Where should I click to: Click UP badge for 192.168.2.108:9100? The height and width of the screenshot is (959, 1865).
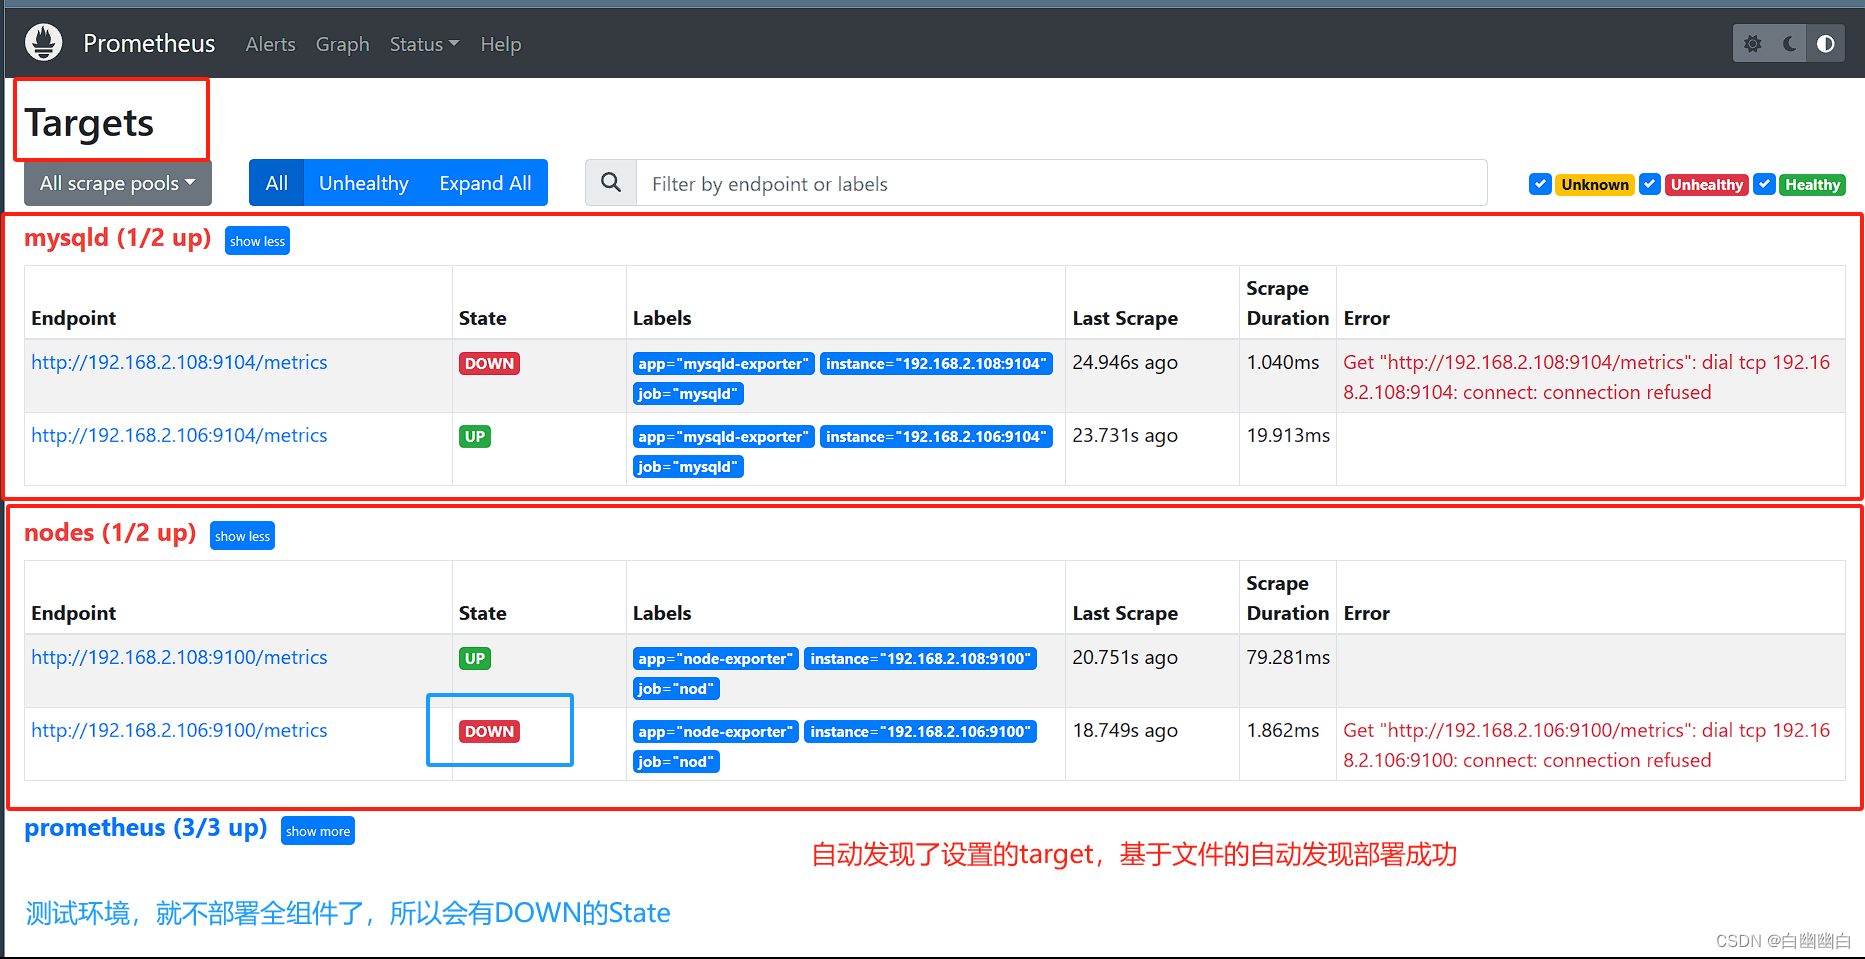point(475,658)
